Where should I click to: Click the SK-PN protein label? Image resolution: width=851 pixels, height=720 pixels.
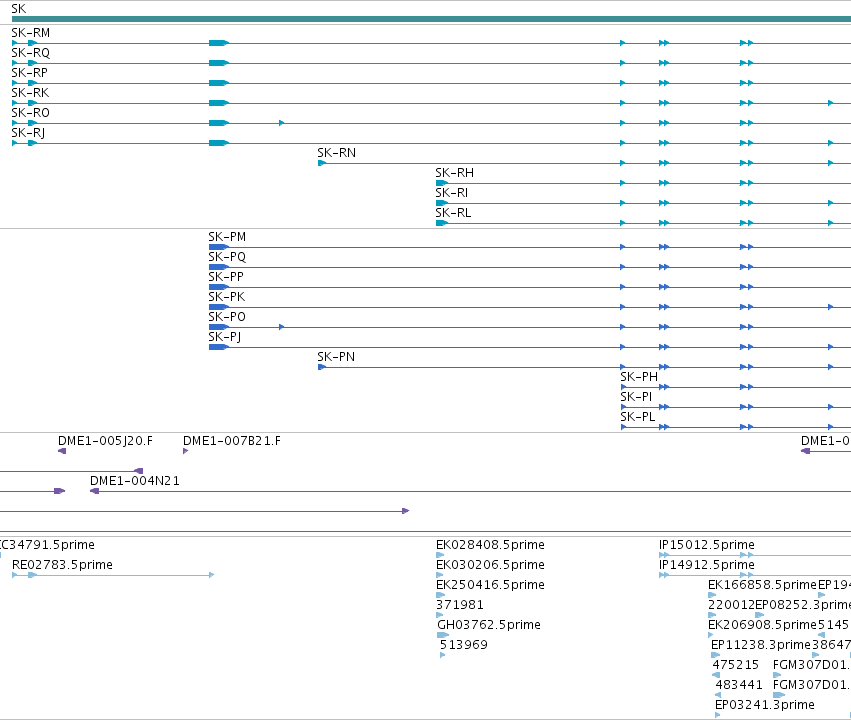pyautogui.click(x=336, y=357)
